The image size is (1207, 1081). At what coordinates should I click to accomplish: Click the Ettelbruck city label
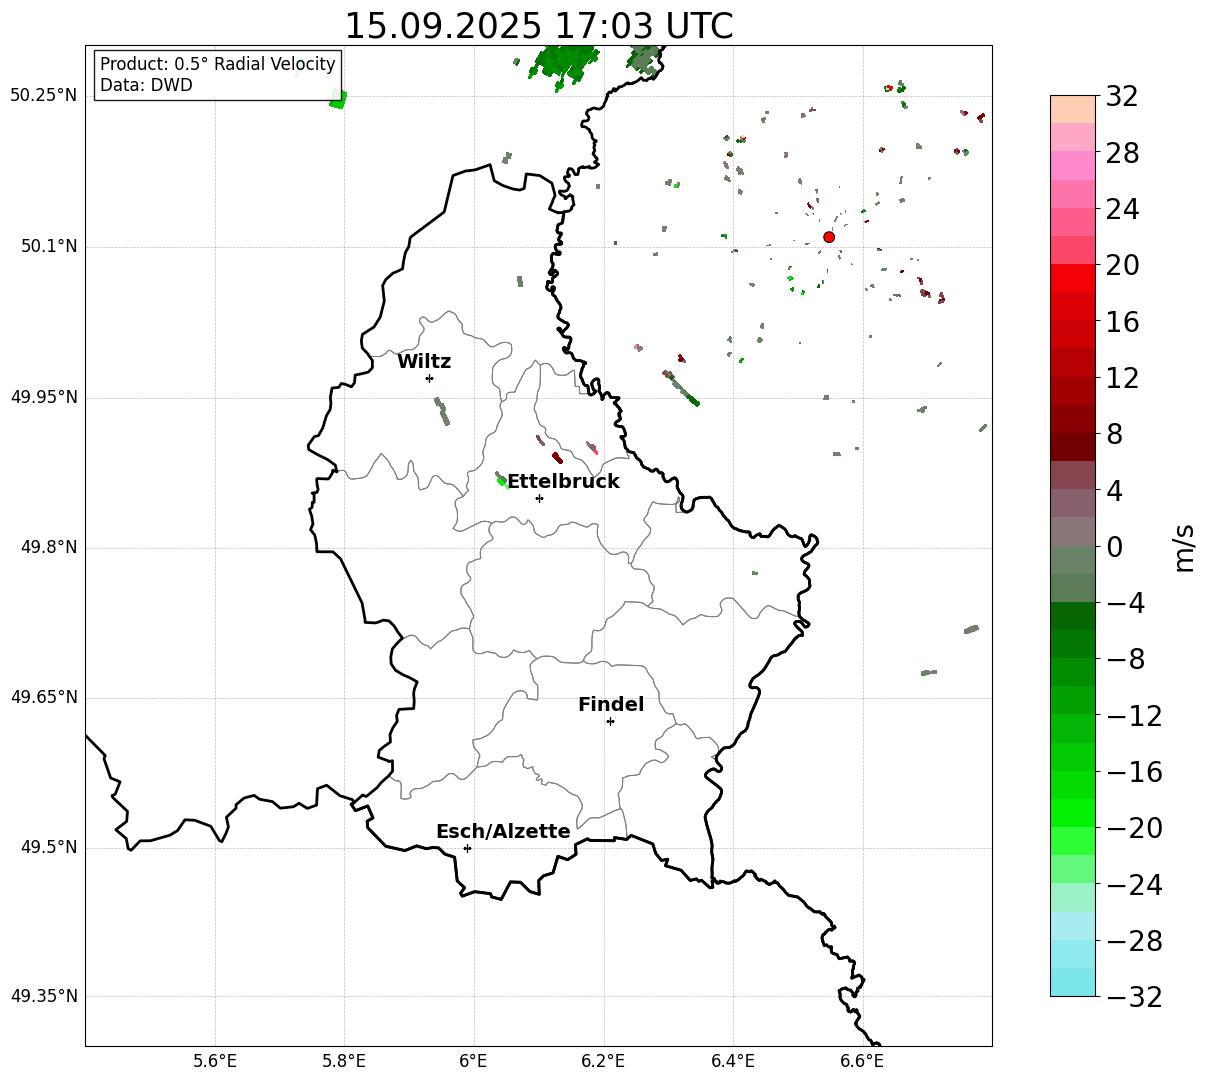(563, 482)
